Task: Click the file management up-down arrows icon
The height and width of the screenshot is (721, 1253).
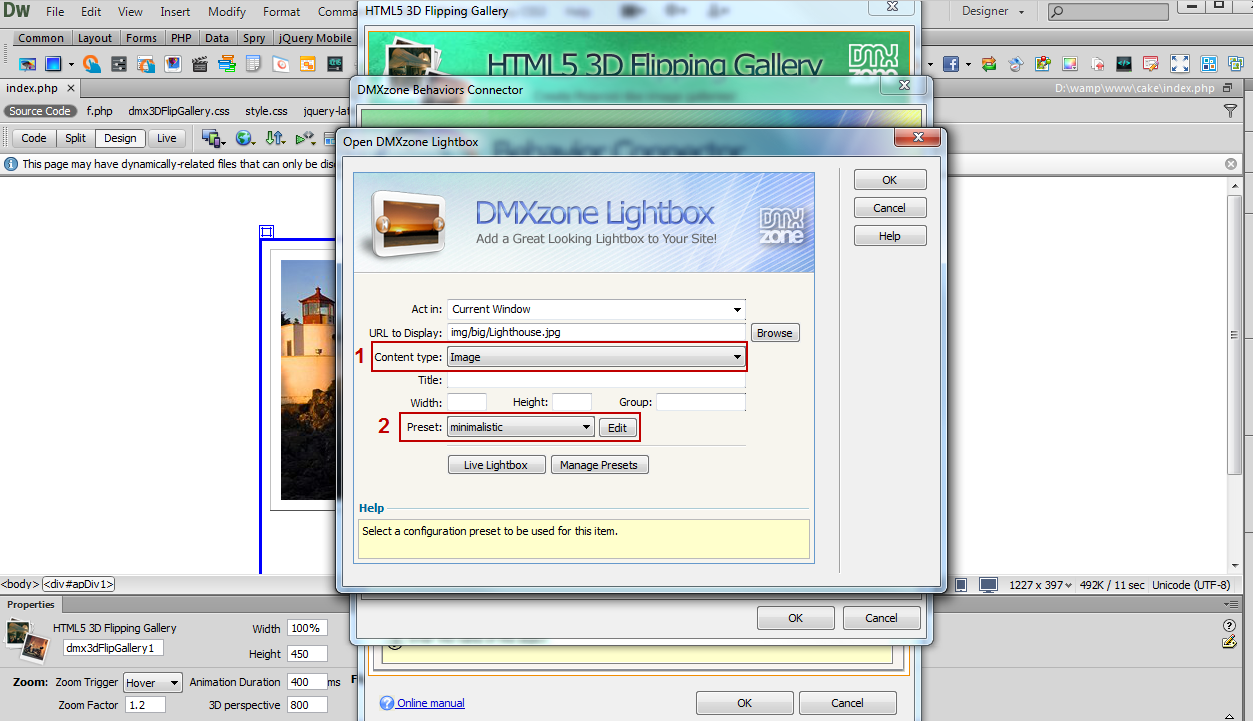Action: tap(275, 138)
